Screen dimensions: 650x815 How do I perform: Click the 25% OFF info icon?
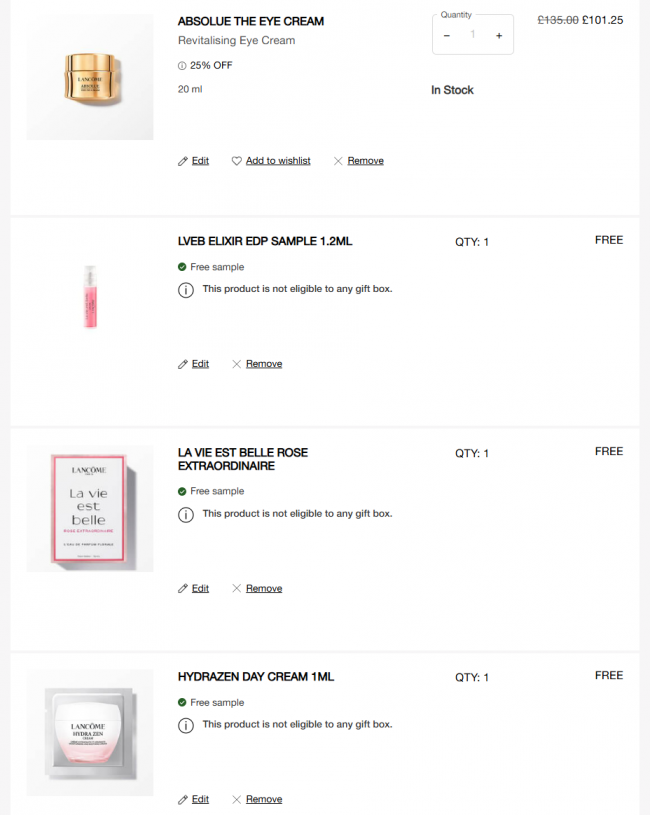(182, 66)
